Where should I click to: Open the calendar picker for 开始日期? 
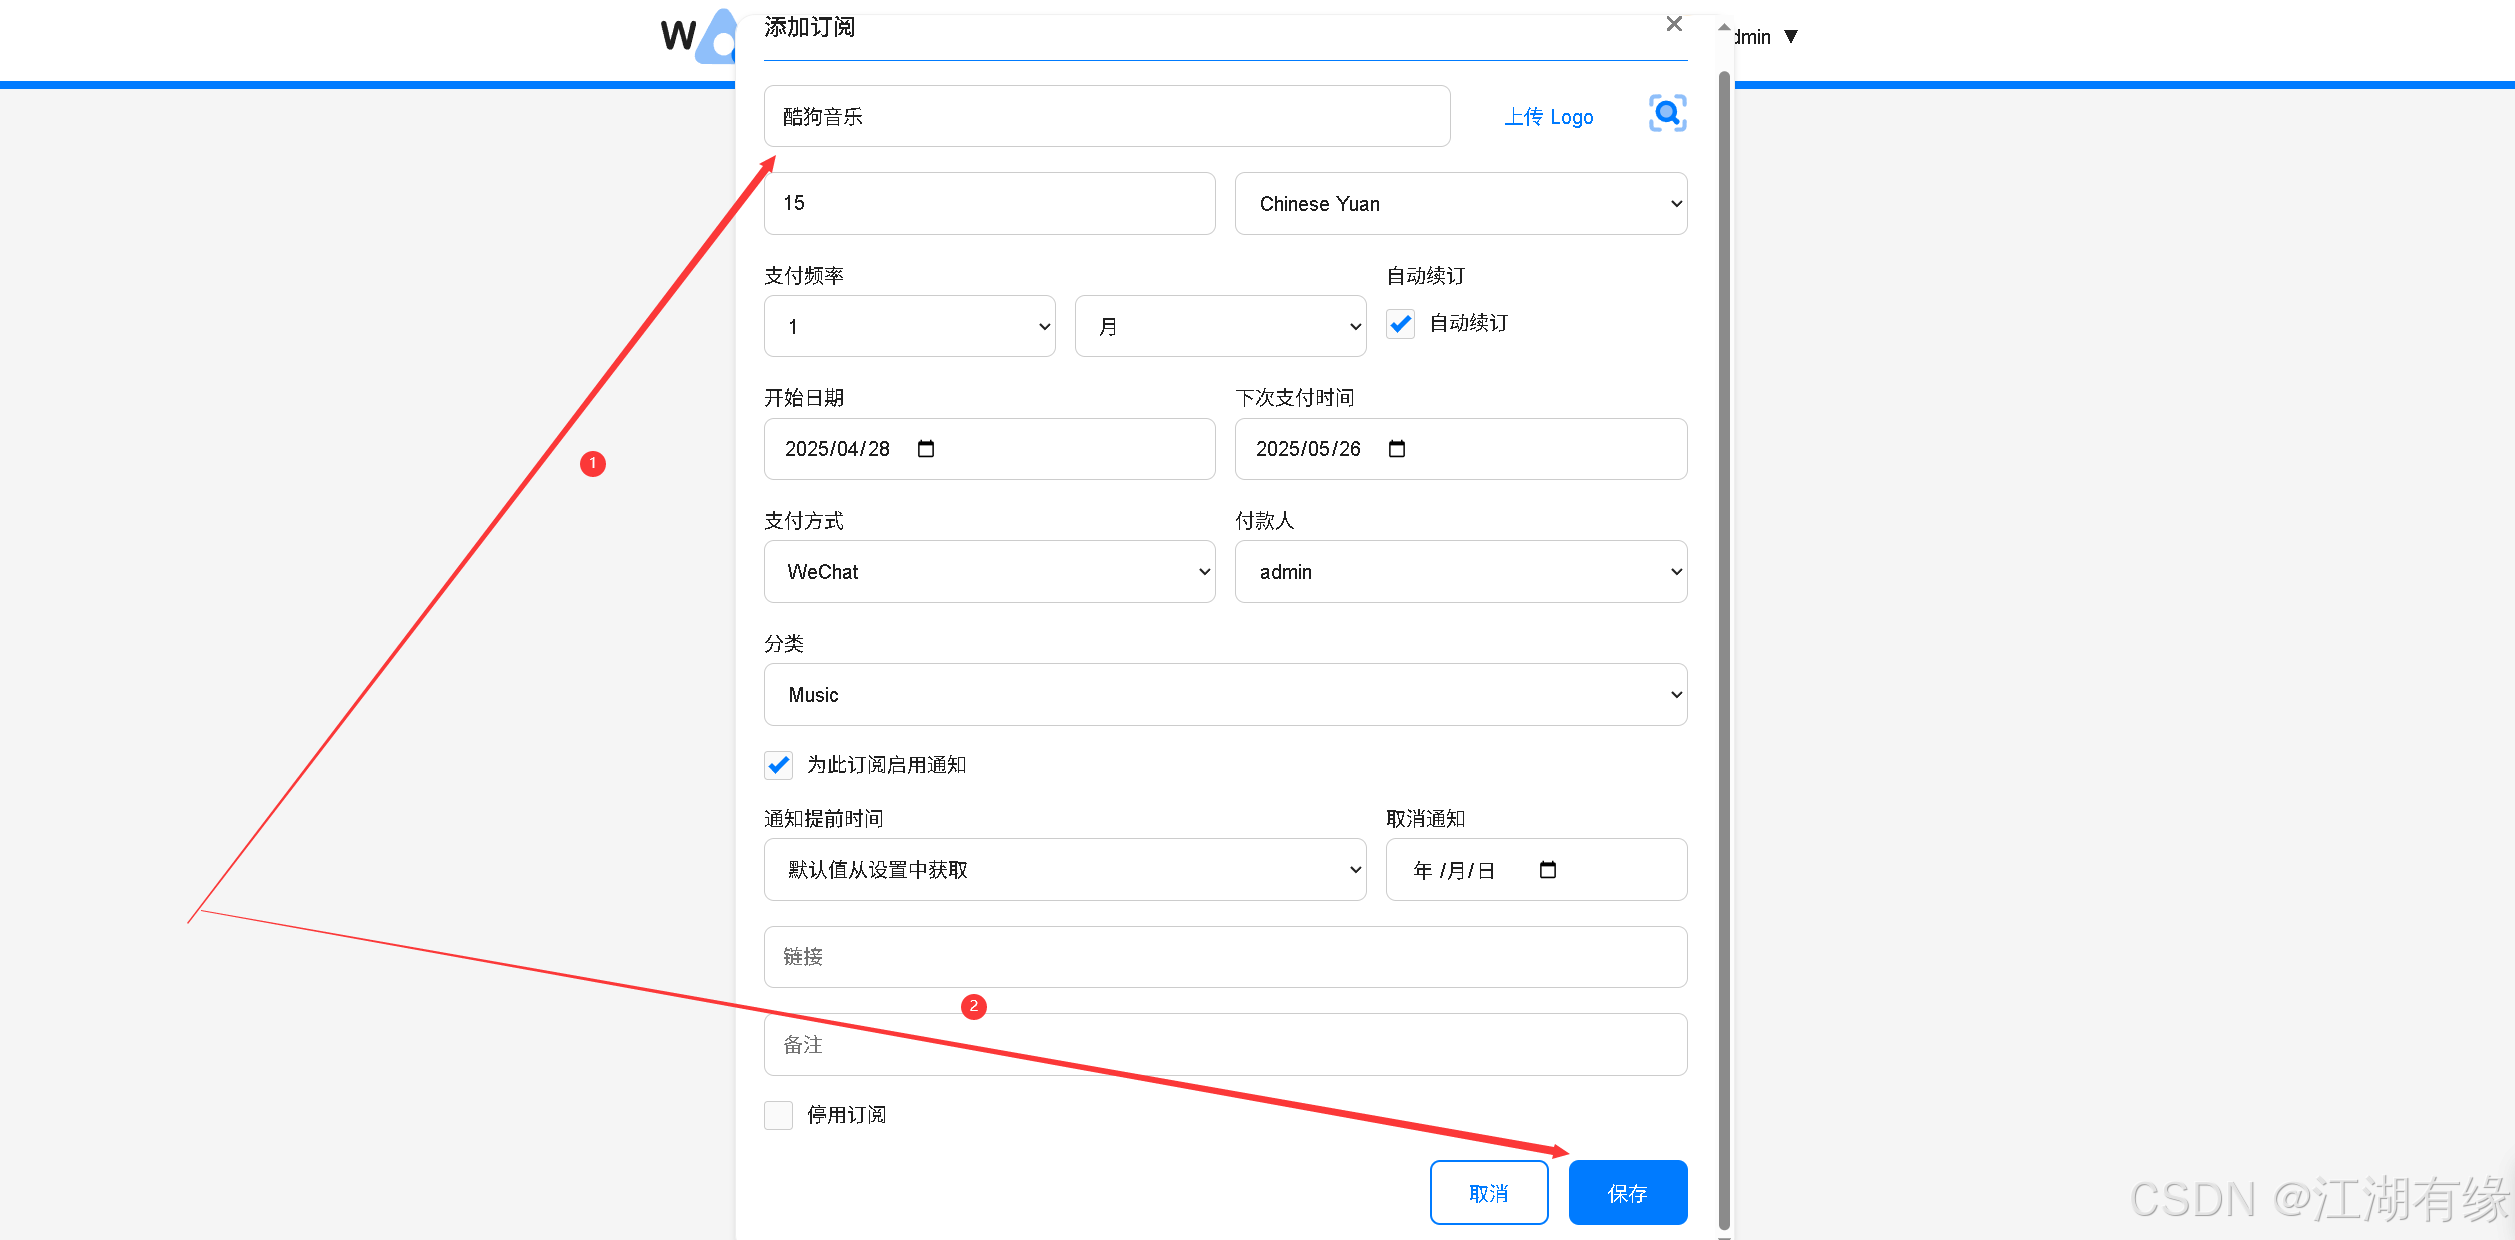[x=926, y=449]
